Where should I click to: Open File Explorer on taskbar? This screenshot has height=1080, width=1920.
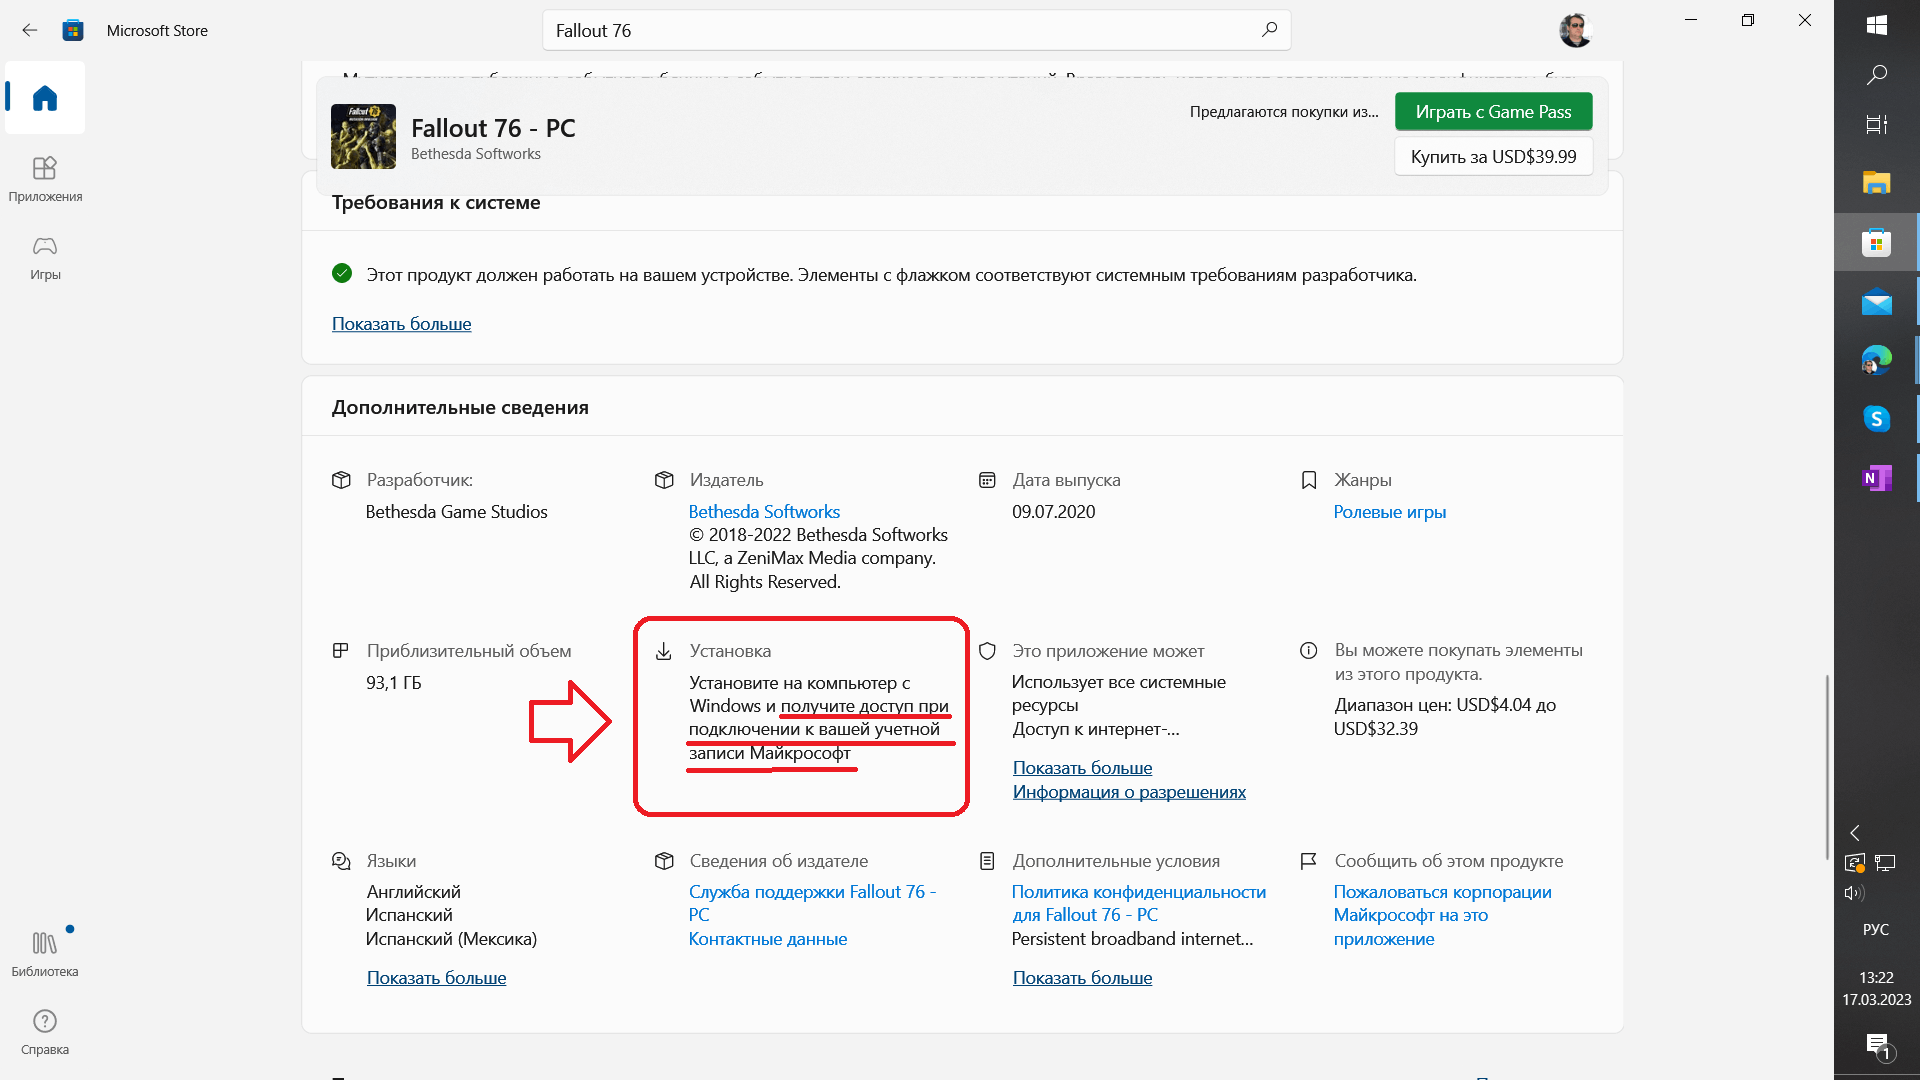1877,182
